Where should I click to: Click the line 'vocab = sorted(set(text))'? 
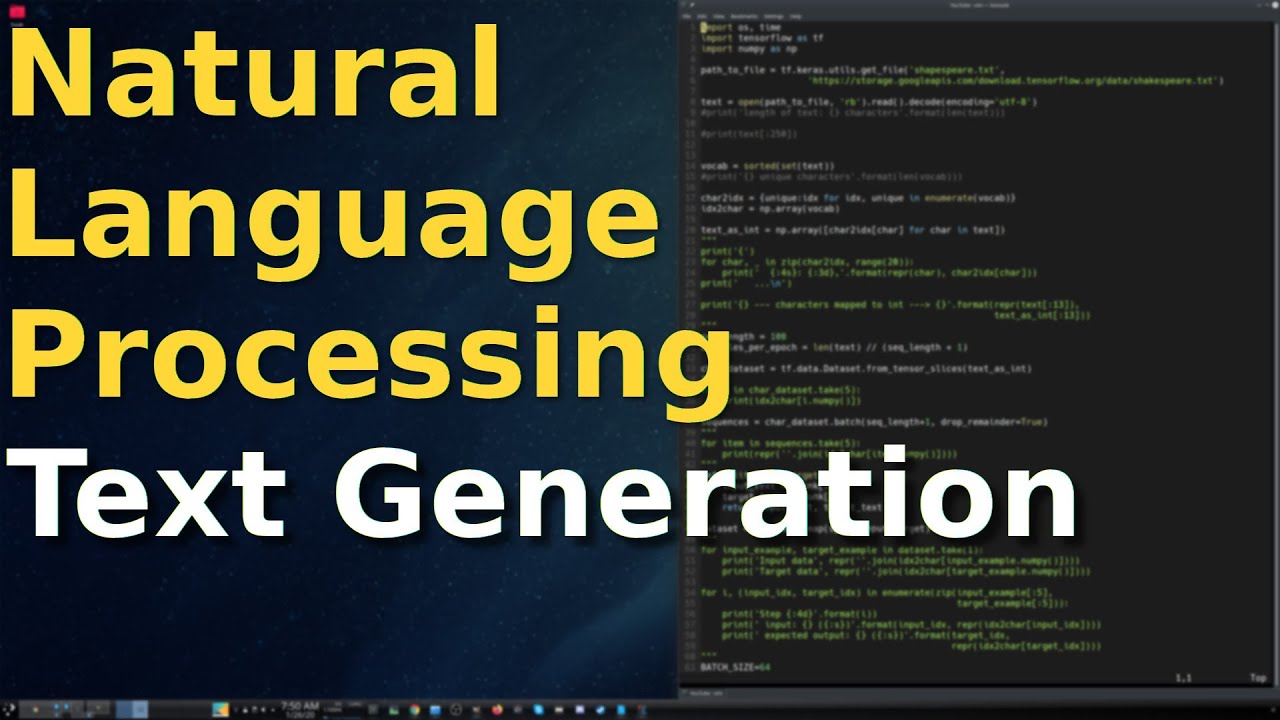[x=767, y=166]
